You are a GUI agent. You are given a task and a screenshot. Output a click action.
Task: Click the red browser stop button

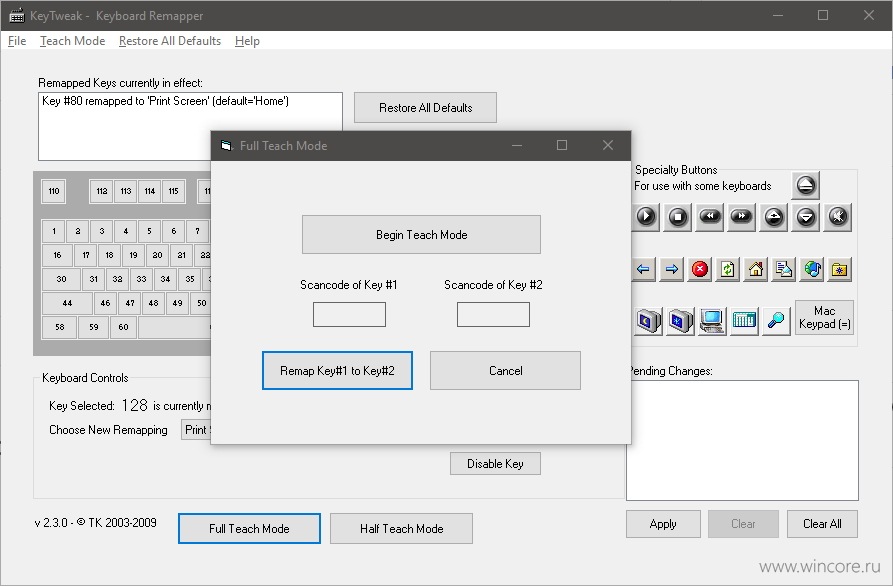pyautogui.click(x=699, y=269)
